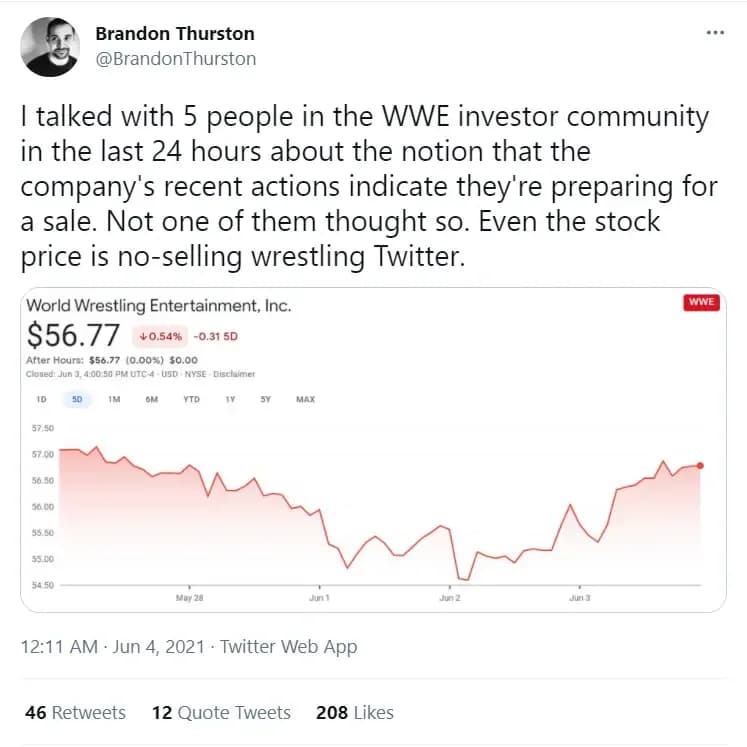Switch chart to 6M range
Viewport: 747px width, 747px height.
point(152,399)
